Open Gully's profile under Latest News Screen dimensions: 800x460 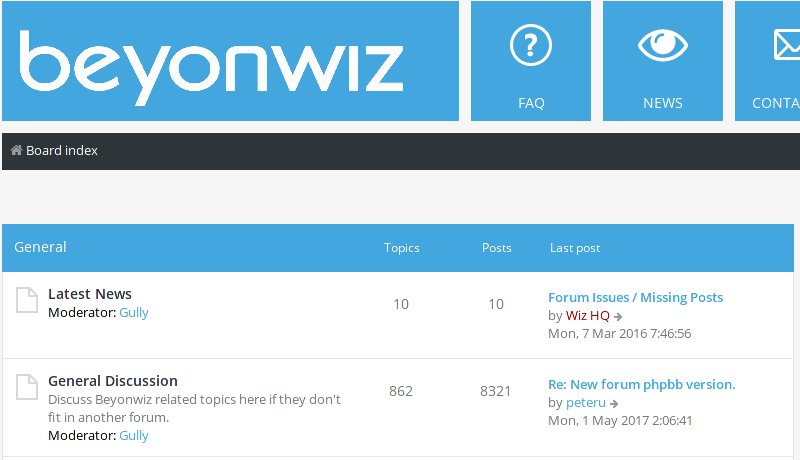coord(134,312)
